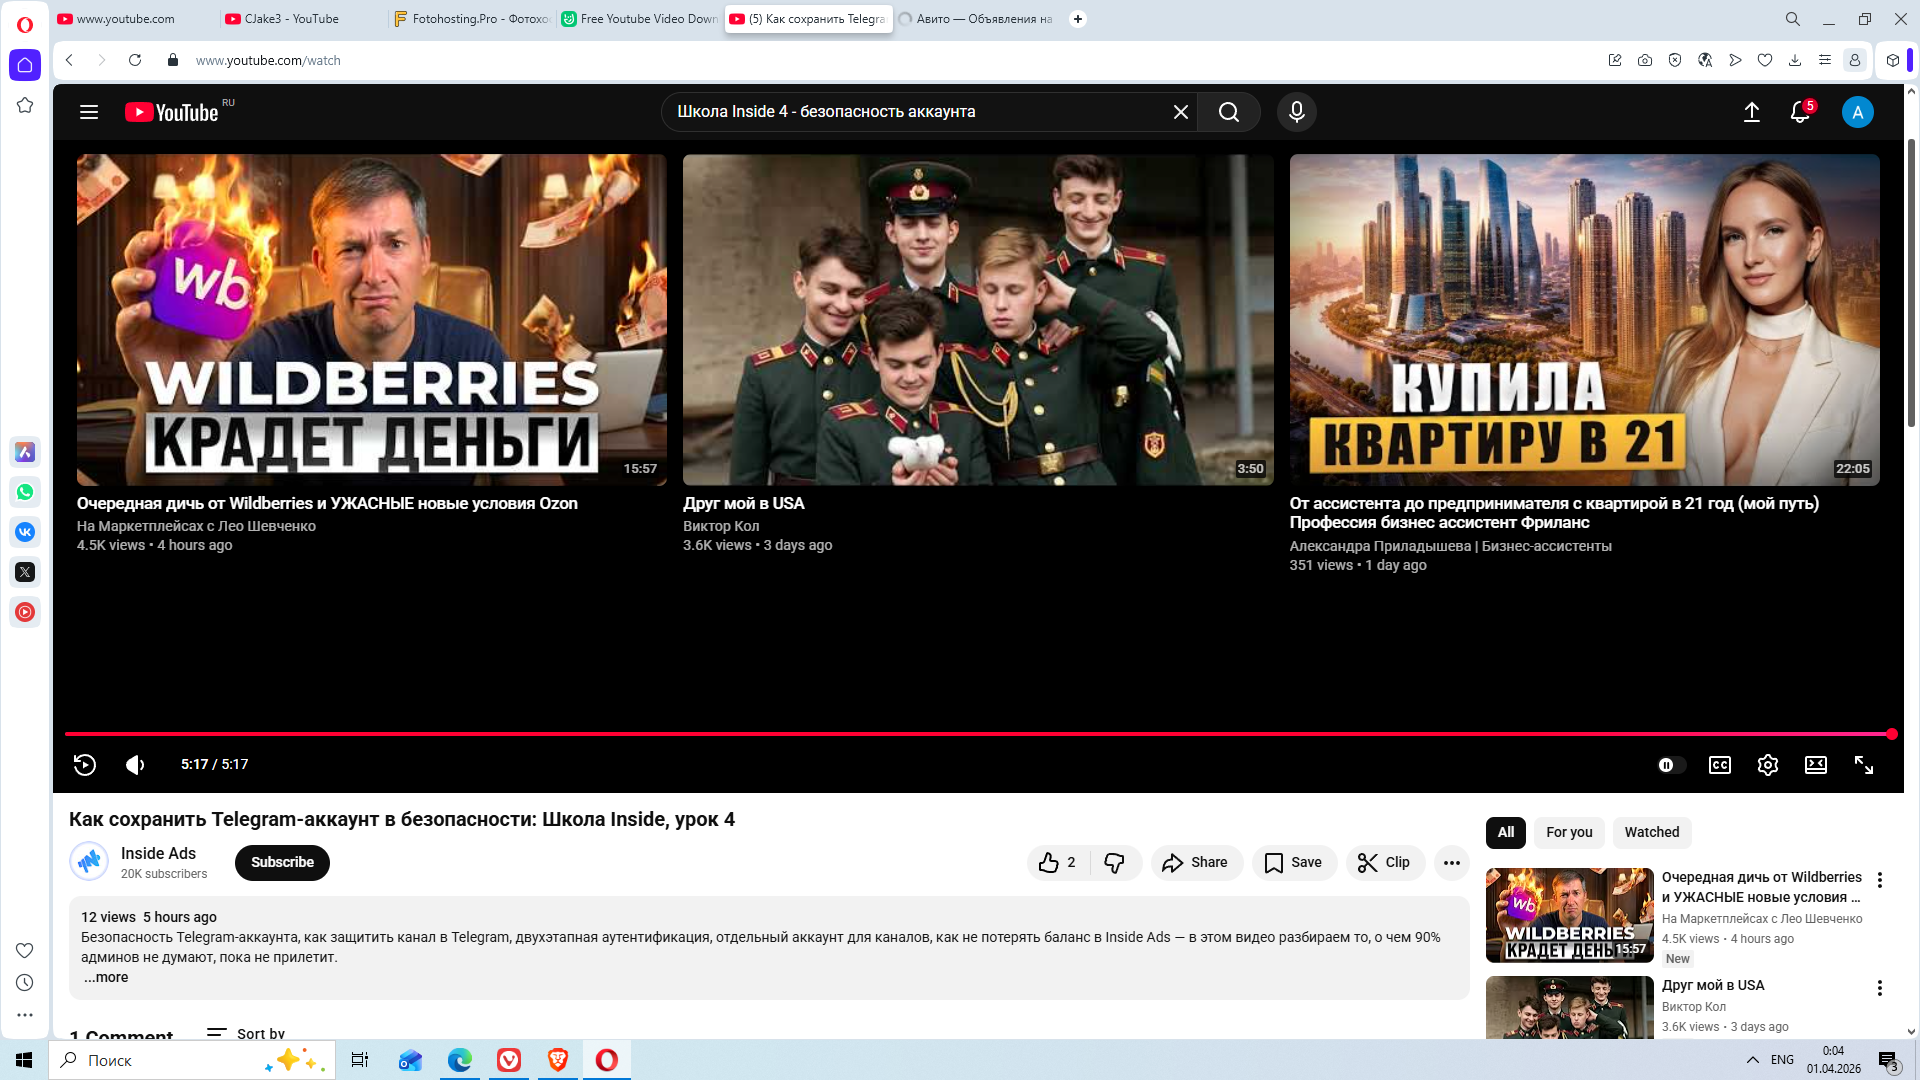
Task: Subscribe to Inside Ads channel
Action: (282, 862)
